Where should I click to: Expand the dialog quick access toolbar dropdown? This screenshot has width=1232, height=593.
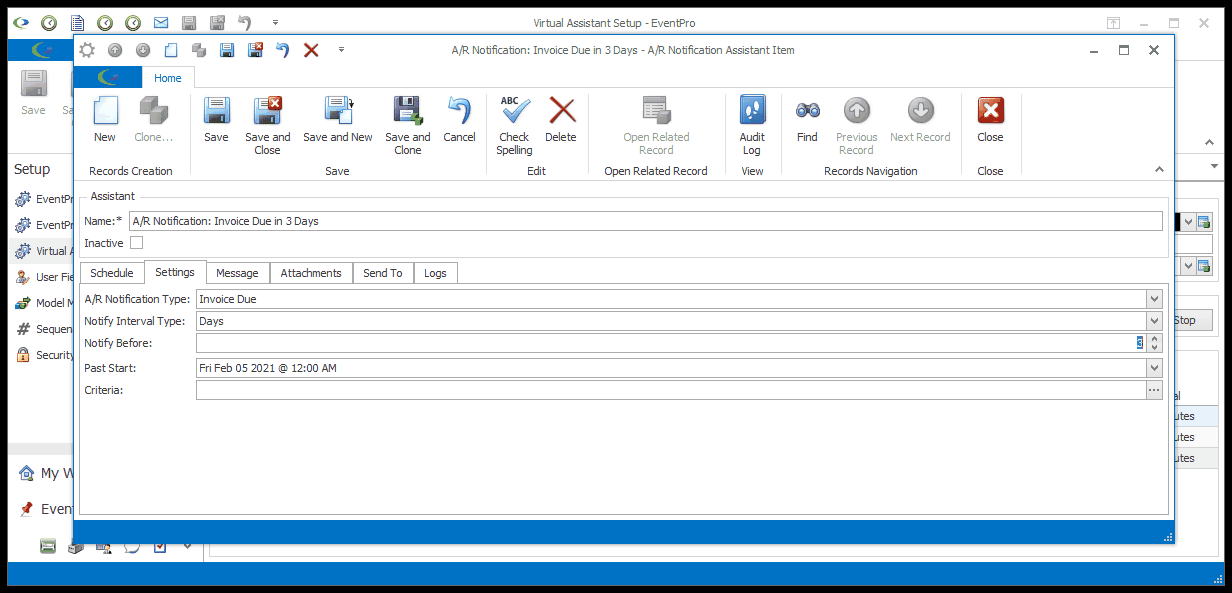[341, 50]
